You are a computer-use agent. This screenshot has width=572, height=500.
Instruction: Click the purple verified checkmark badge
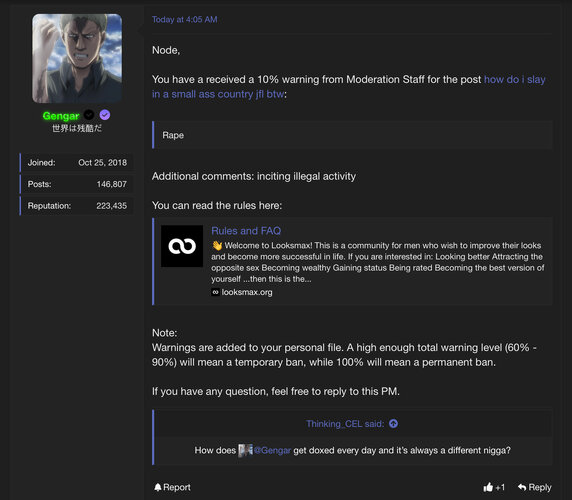pos(105,115)
